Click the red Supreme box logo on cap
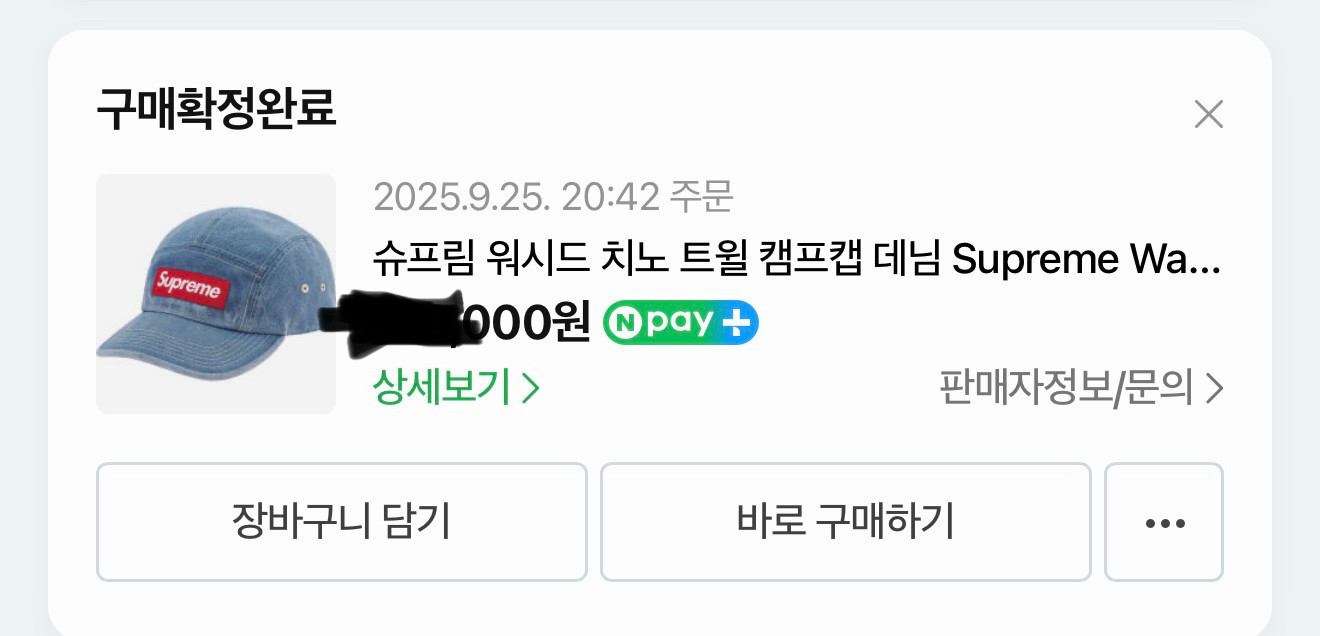Screen dimensions: 1320x636 pyautogui.click(x=189, y=289)
